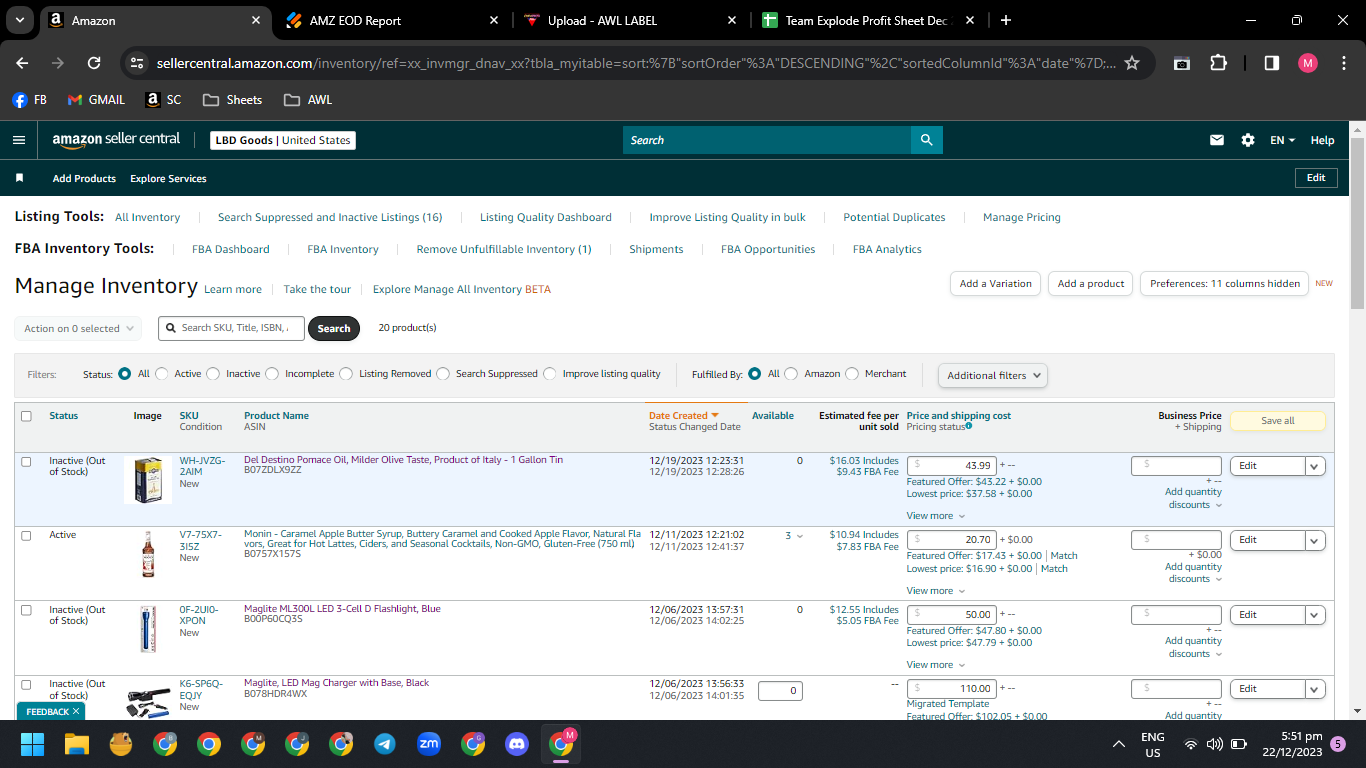Open Discord from the taskbar

(517, 744)
